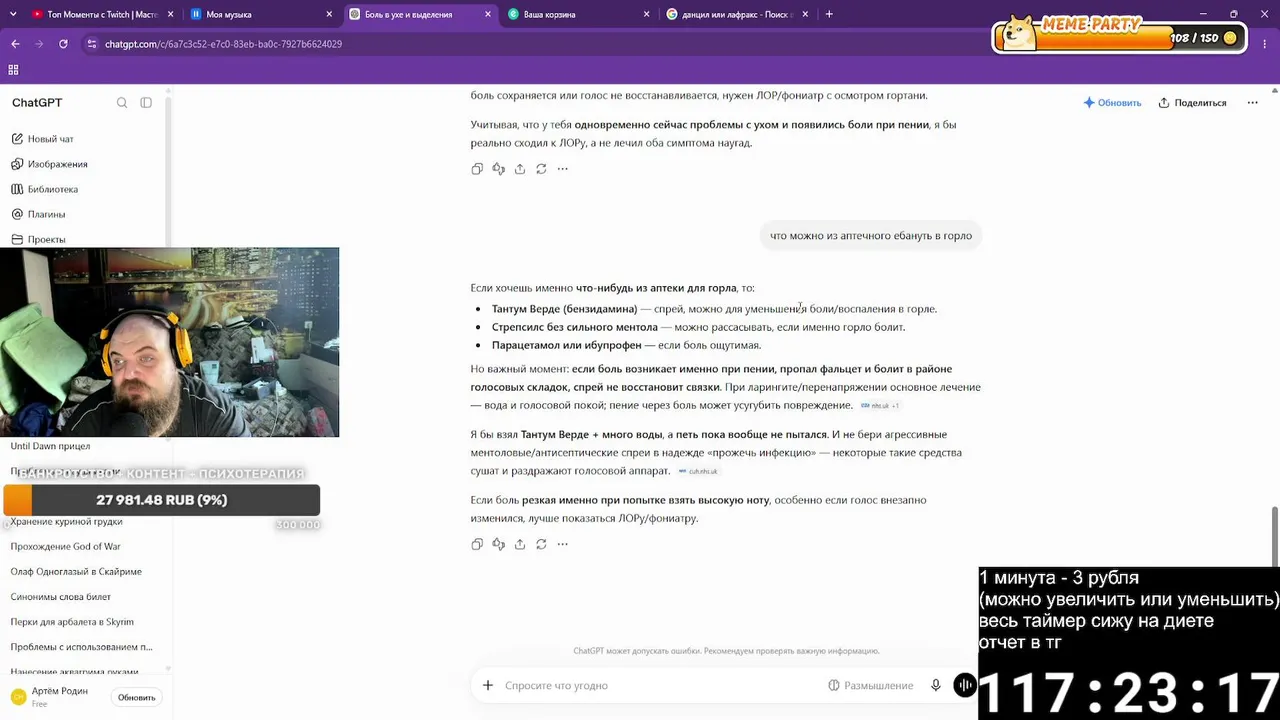Click the 27 981.48 RUB donation progress bar
1280x720 pixels.
click(161, 500)
